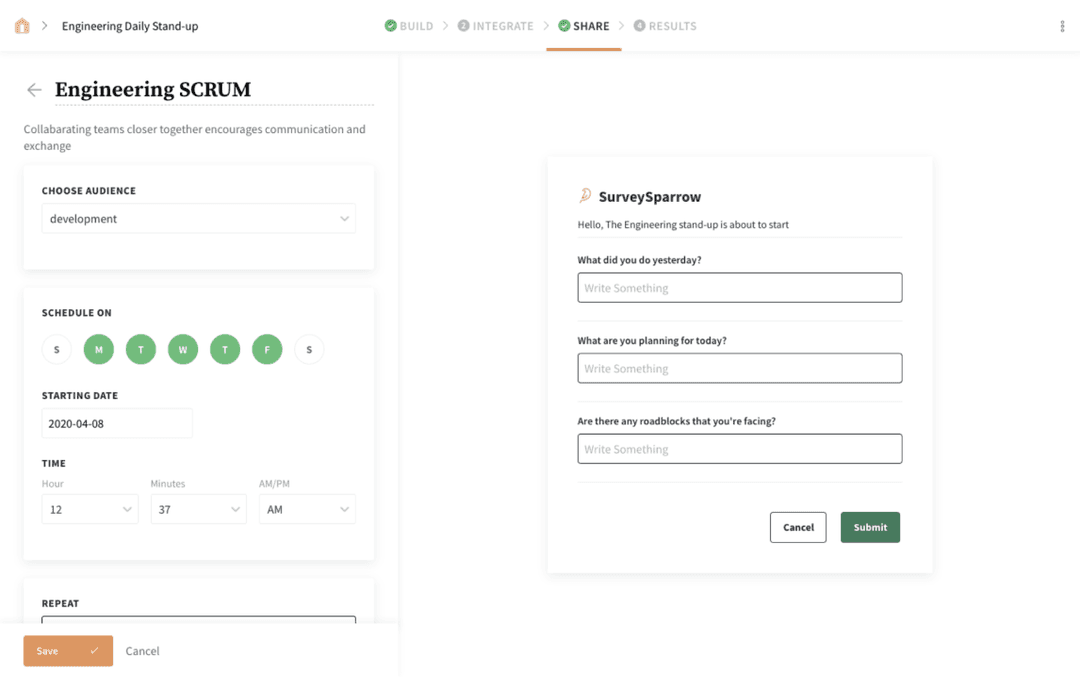Expand the Hour dropdown showing 12
This screenshot has height=677, width=1080.
click(x=90, y=509)
